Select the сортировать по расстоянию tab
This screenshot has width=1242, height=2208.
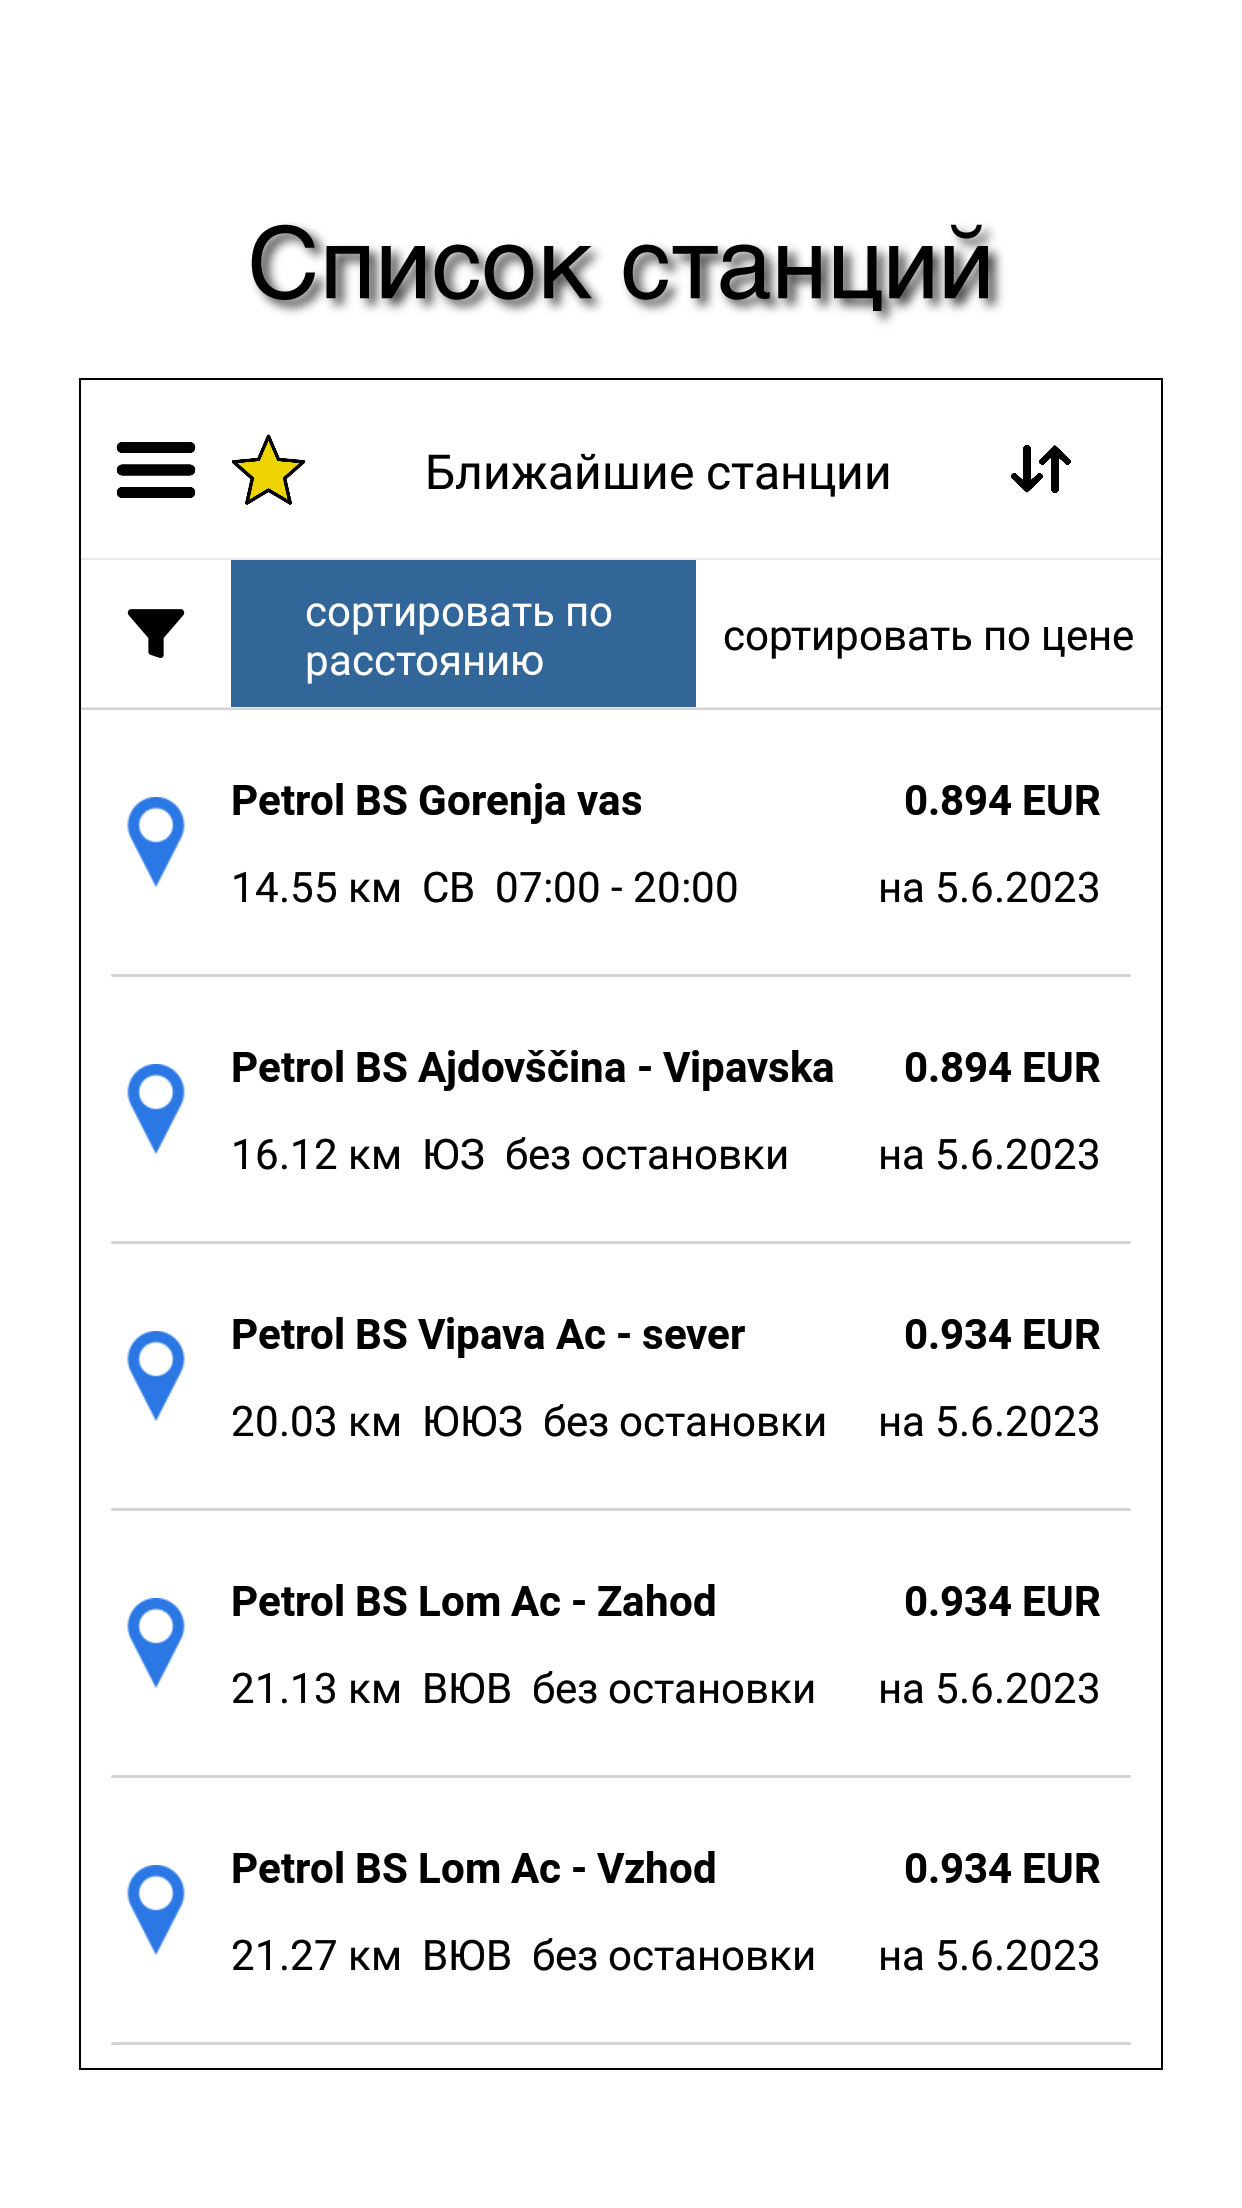pyautogui.click(x=463, y=634)
